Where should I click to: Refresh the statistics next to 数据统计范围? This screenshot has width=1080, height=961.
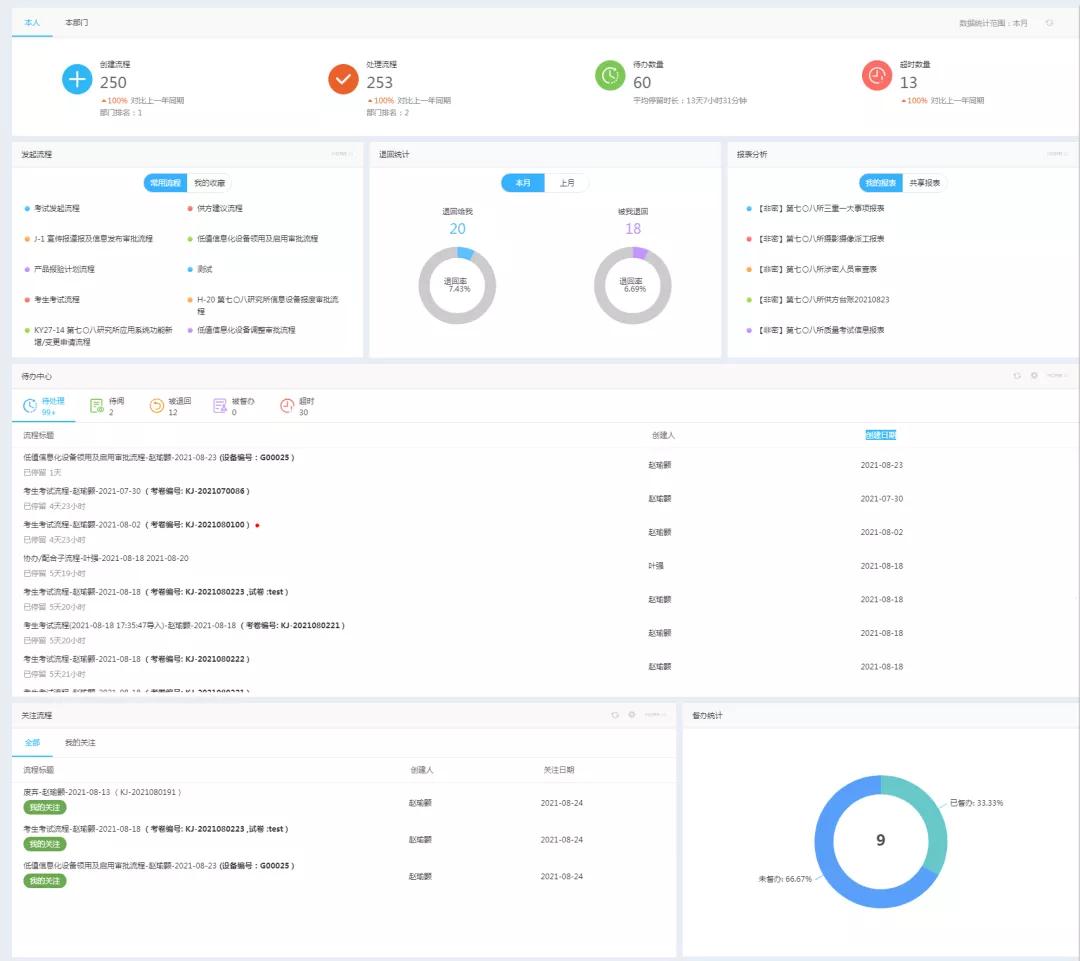tap(1050, 23)
